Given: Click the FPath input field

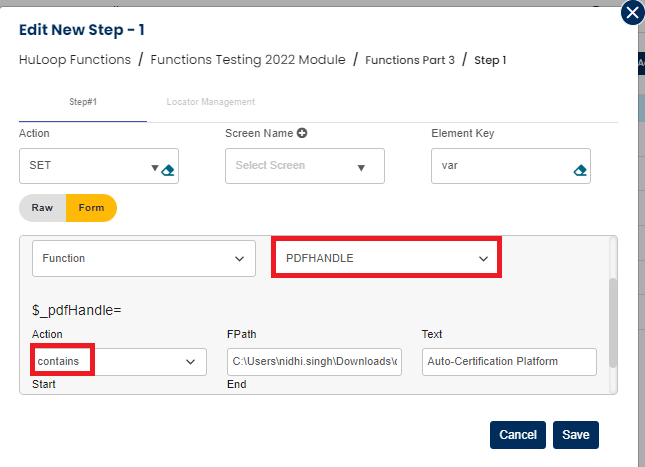Looking at the screenshot, I should point(314,361).
